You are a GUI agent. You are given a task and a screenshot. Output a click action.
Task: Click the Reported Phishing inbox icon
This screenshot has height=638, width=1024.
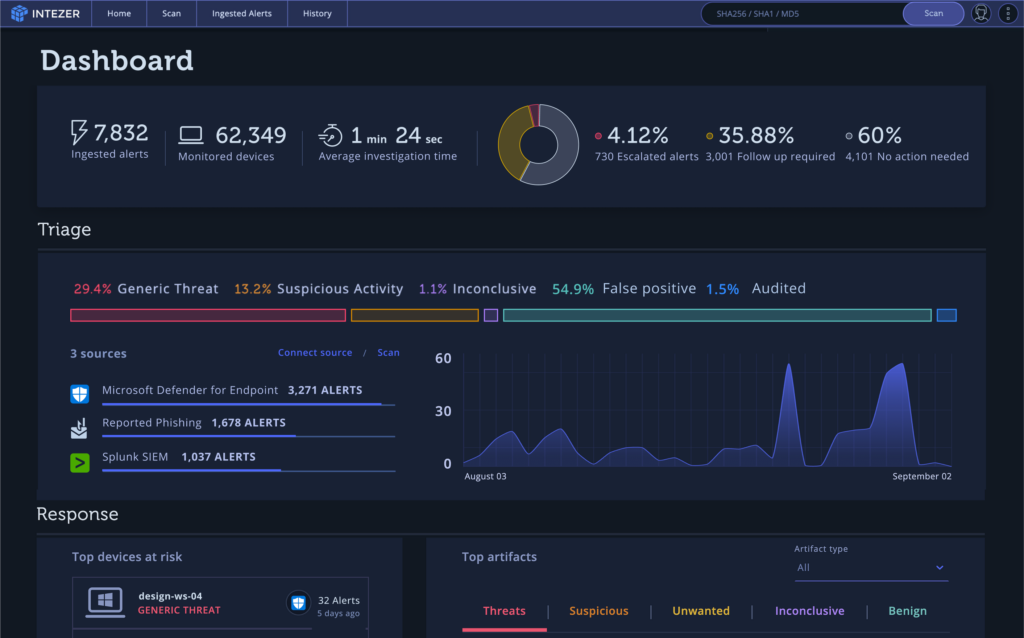pos(79,428)
